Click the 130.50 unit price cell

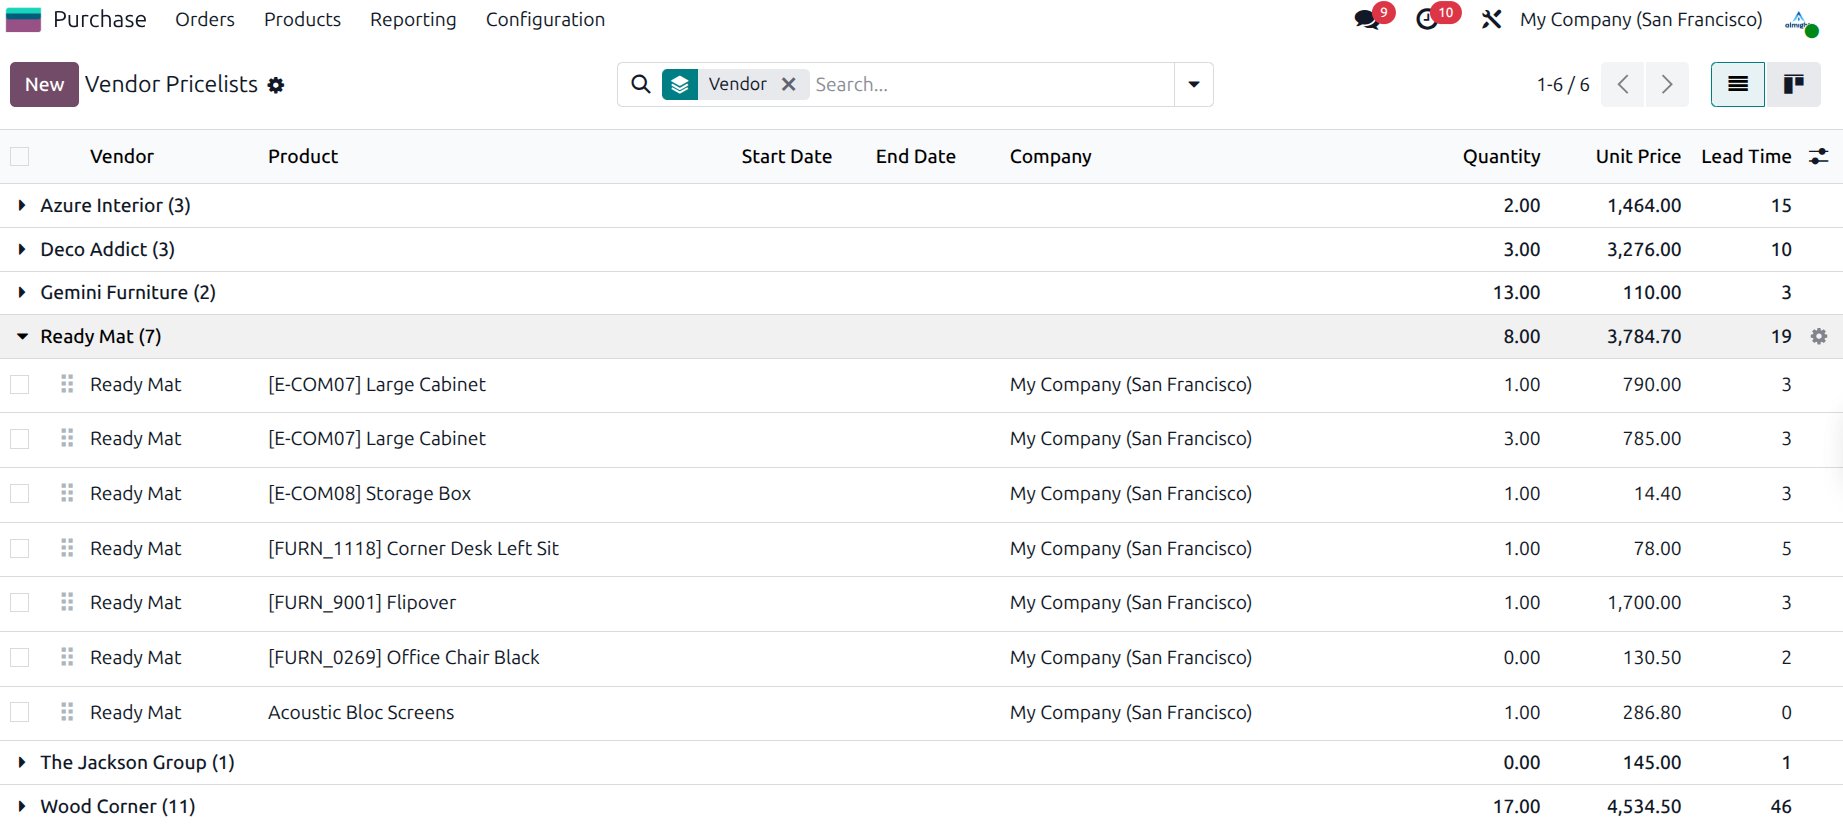coord(1652,657)
